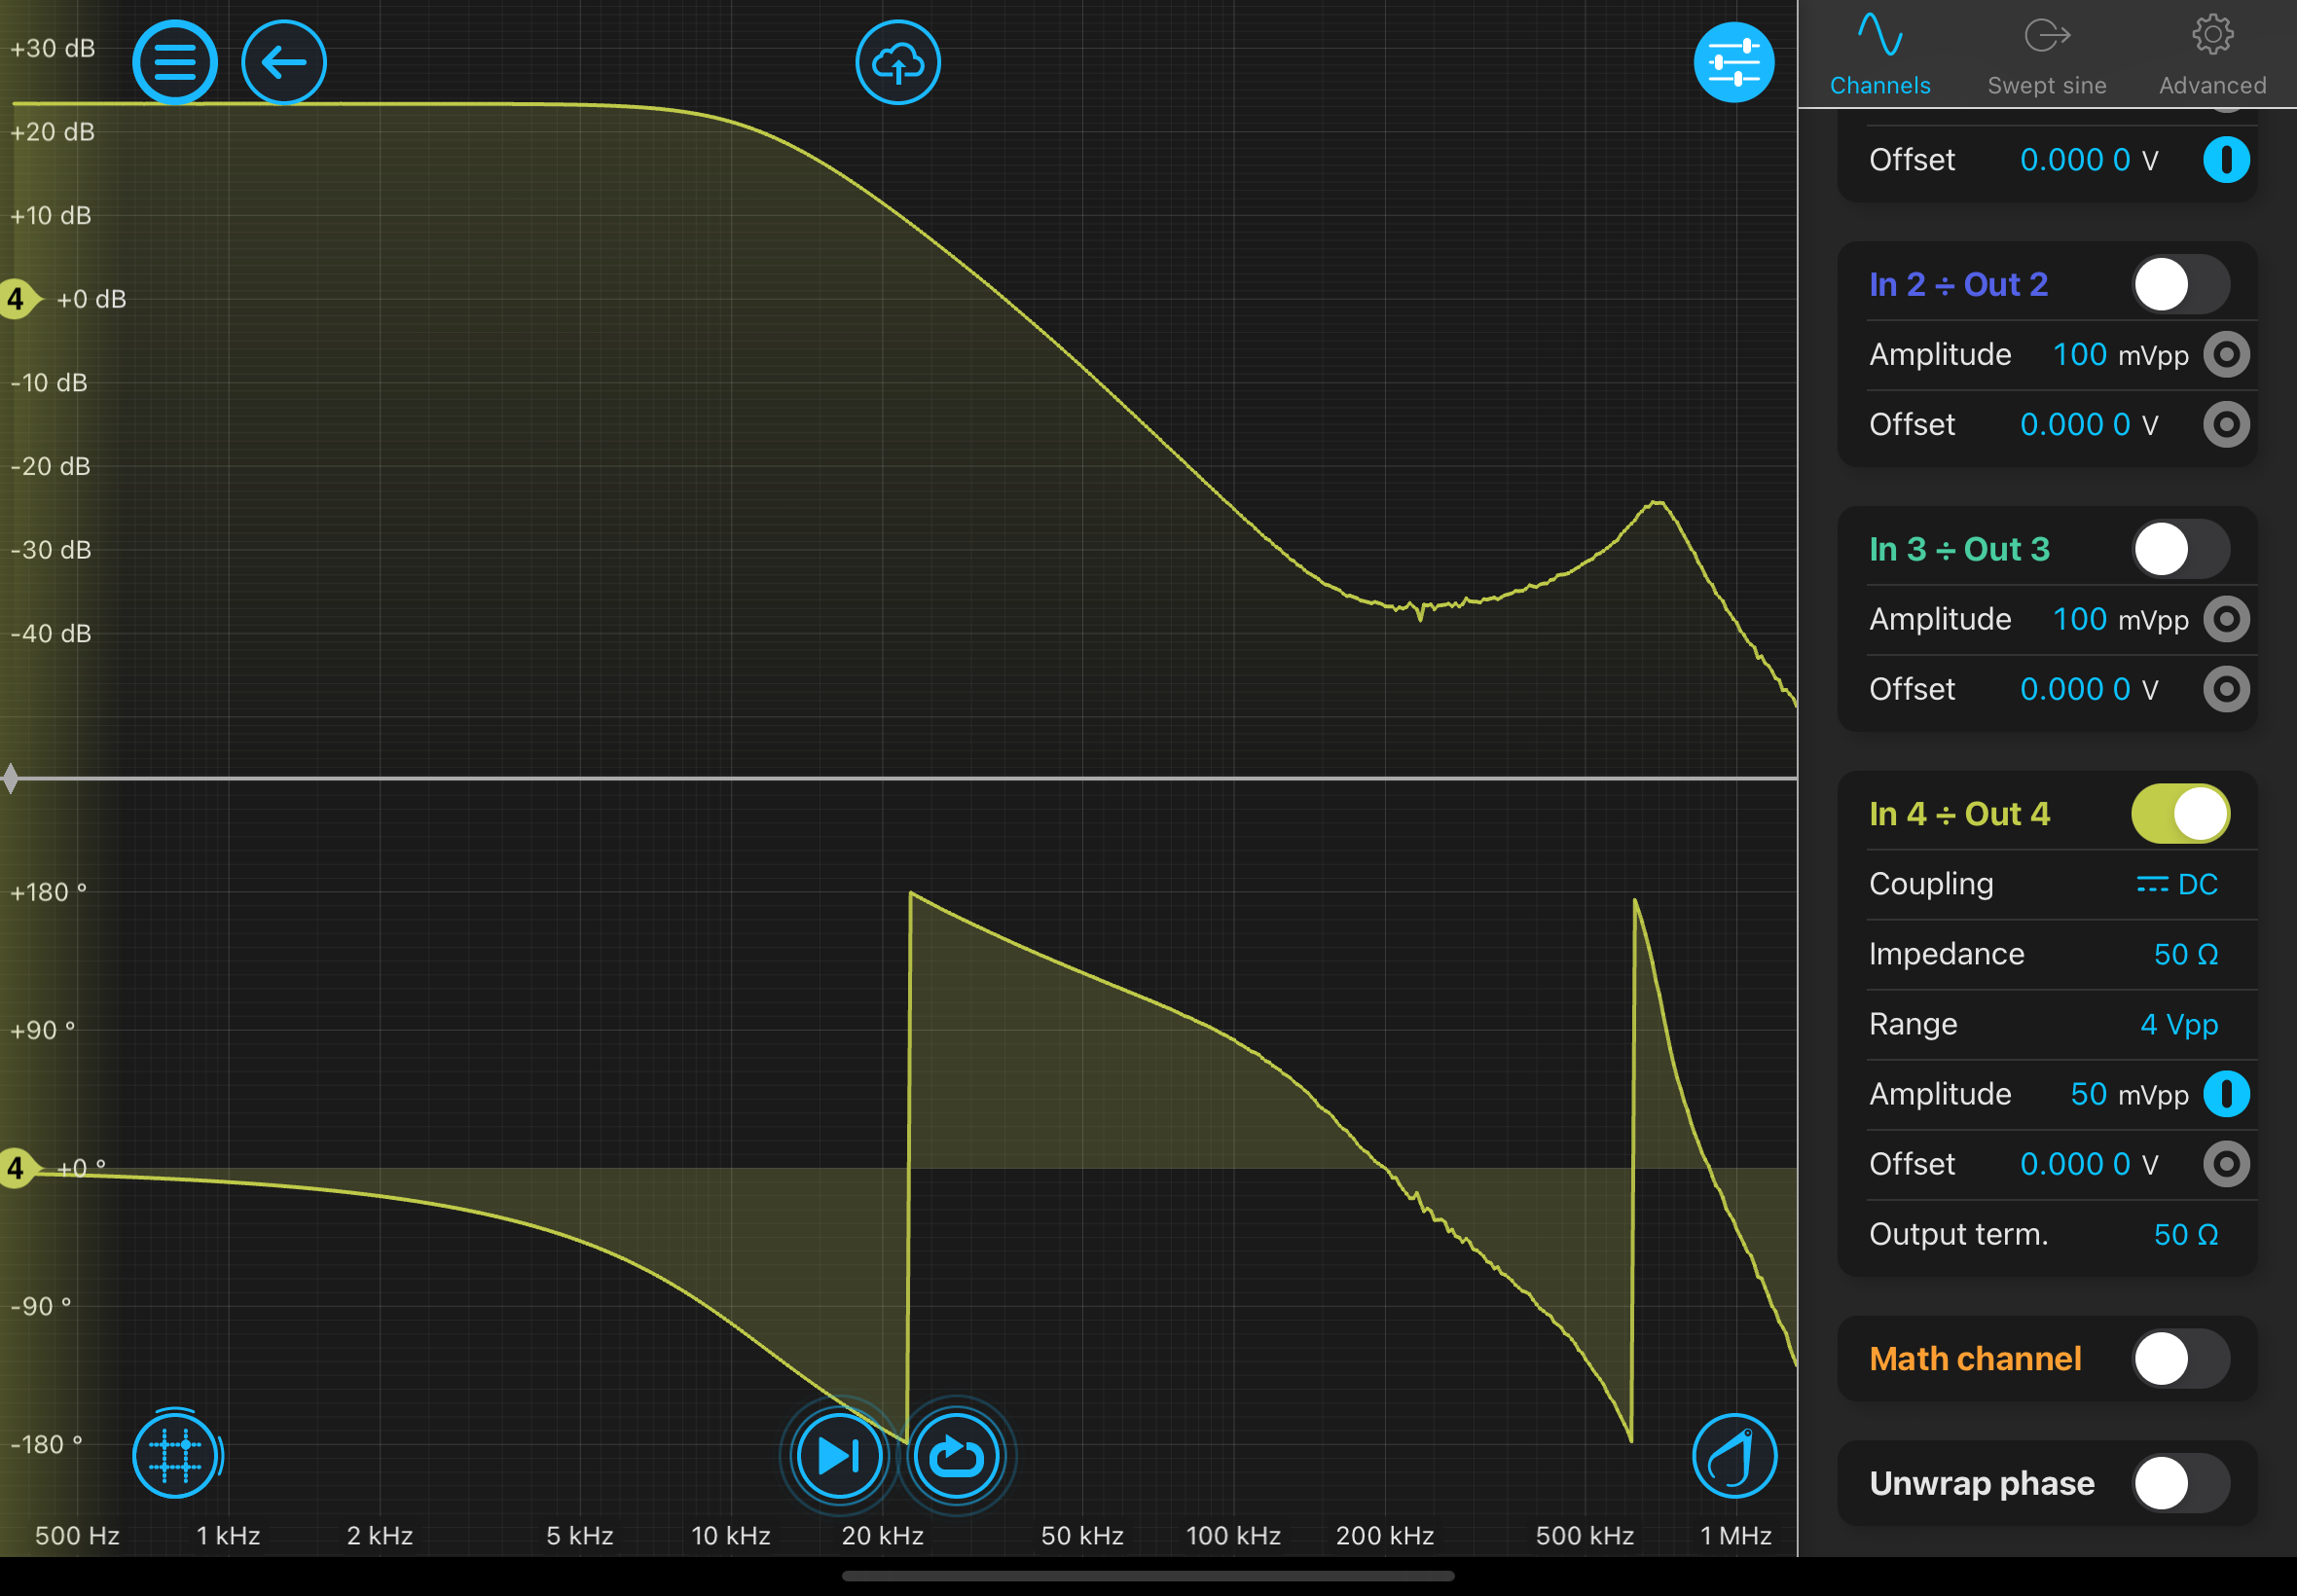Tap the continuous loop sweep button

[956, 1456]
